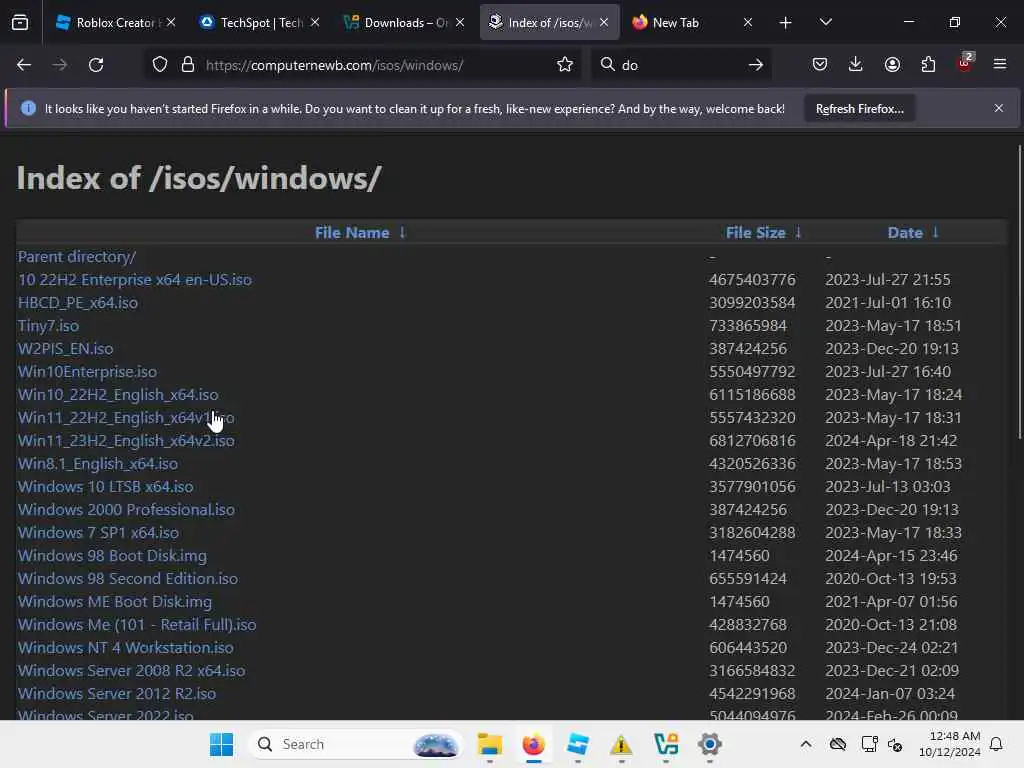Click taskbar Search box
Image resolution: width=1024 pixels, height=768 pixels.
pyautogui.click(x=356, y=744)
